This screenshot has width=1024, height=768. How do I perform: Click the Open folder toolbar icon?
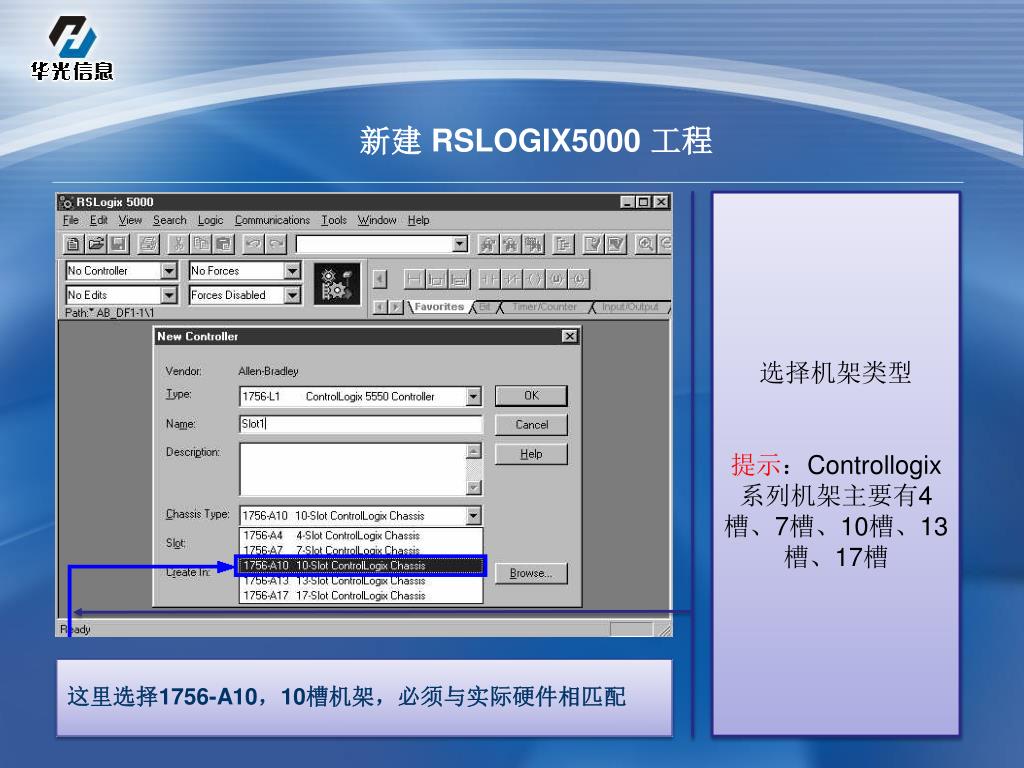96,244
